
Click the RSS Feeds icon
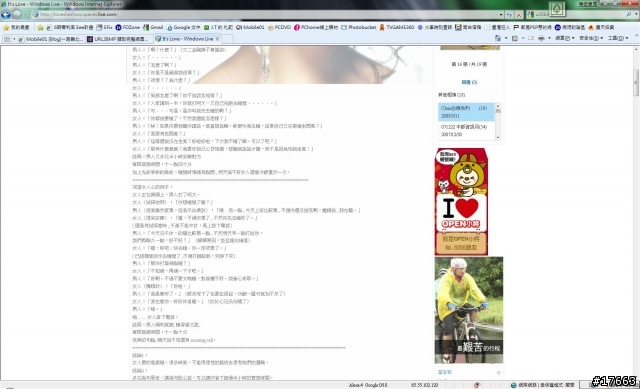coord(515,38)
